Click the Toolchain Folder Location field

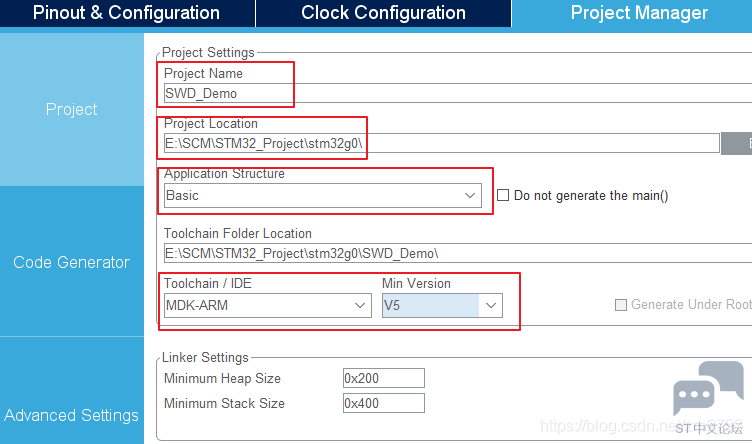pos(458,253)
